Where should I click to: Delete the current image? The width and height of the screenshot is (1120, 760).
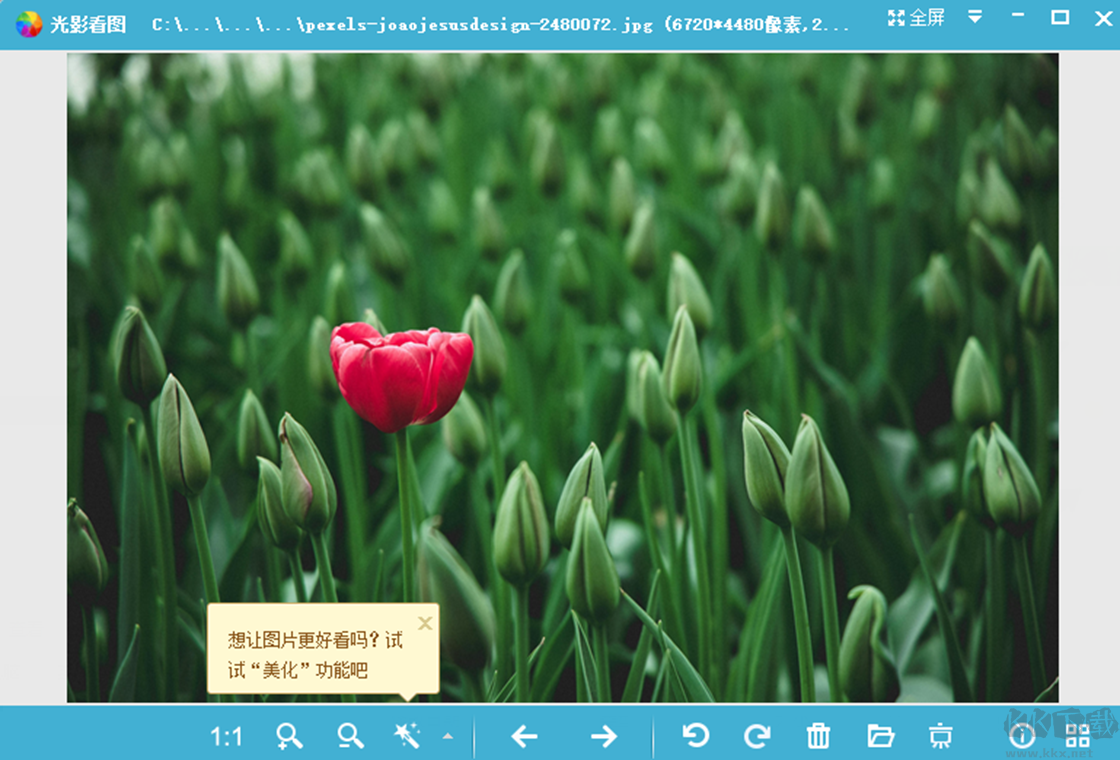coord(818,736)
